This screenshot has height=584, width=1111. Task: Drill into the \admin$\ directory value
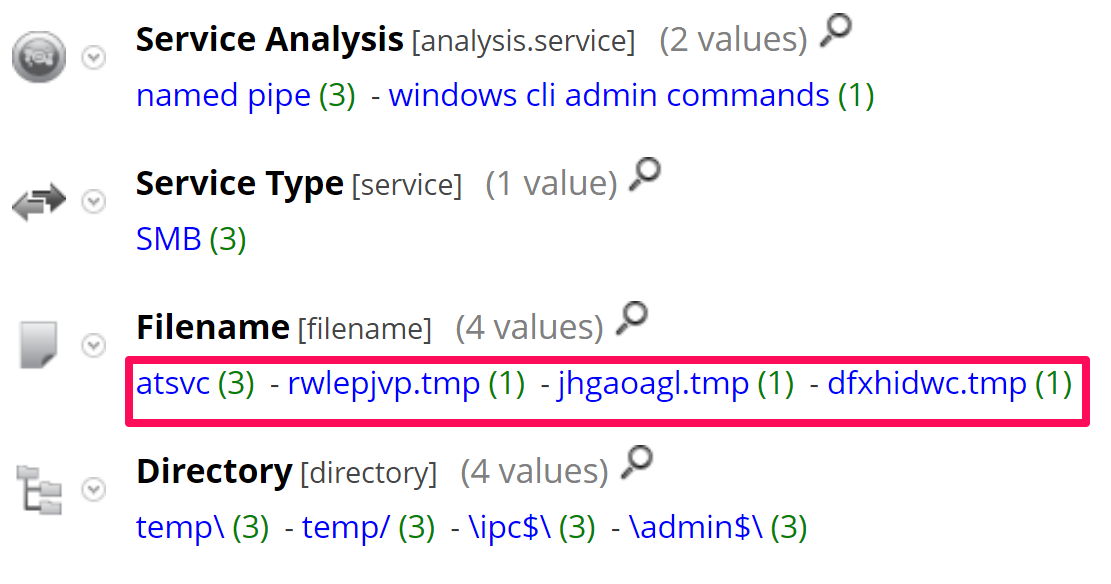[x=696, y=527]
